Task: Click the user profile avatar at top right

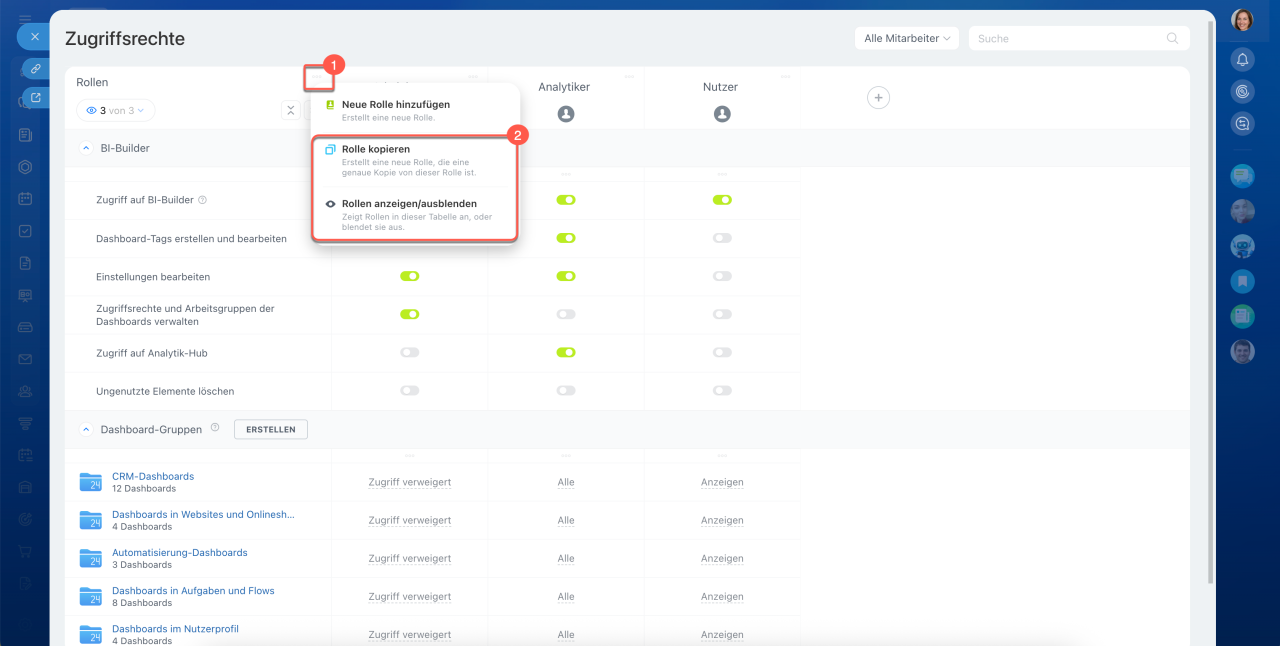Action: click(x=1242, y=20)
